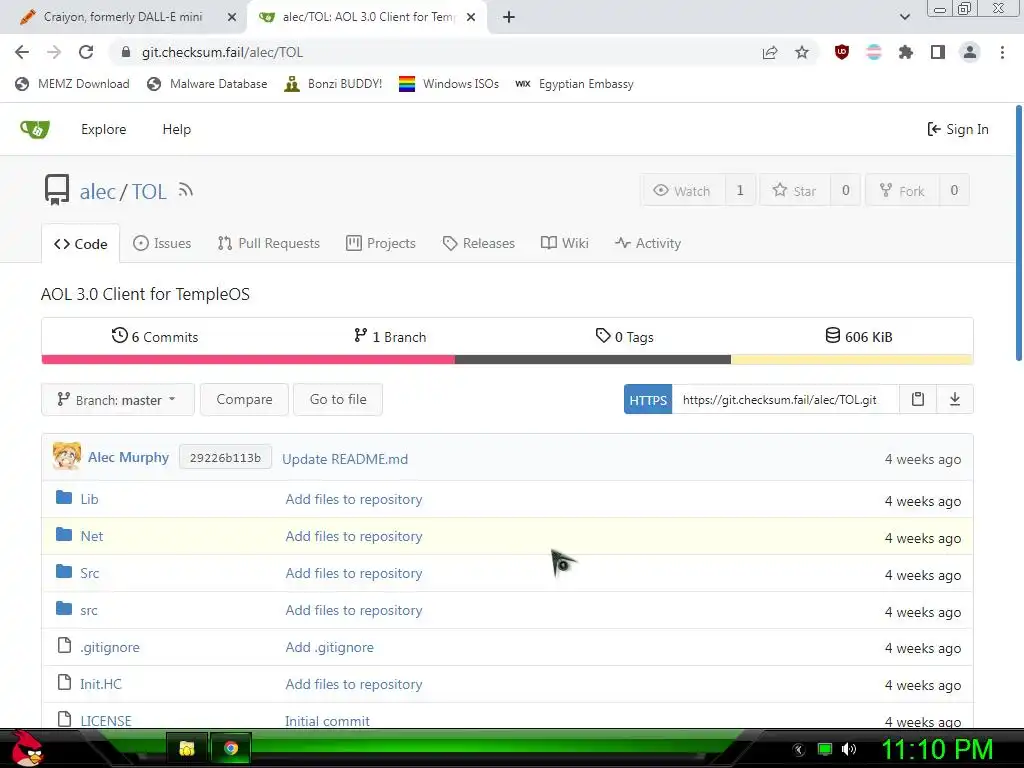Close the alec/TOL tab
The image size is (1024, 768).
click(471, 17)
